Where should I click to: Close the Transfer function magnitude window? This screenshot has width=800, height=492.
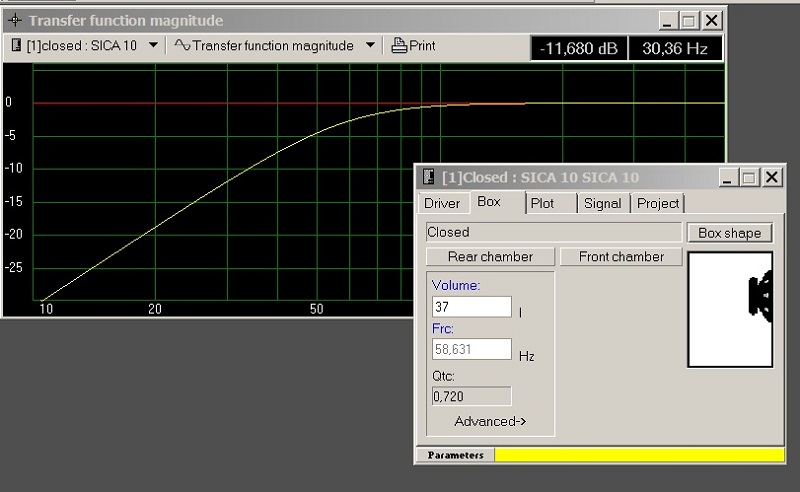[x=711, y=21]
